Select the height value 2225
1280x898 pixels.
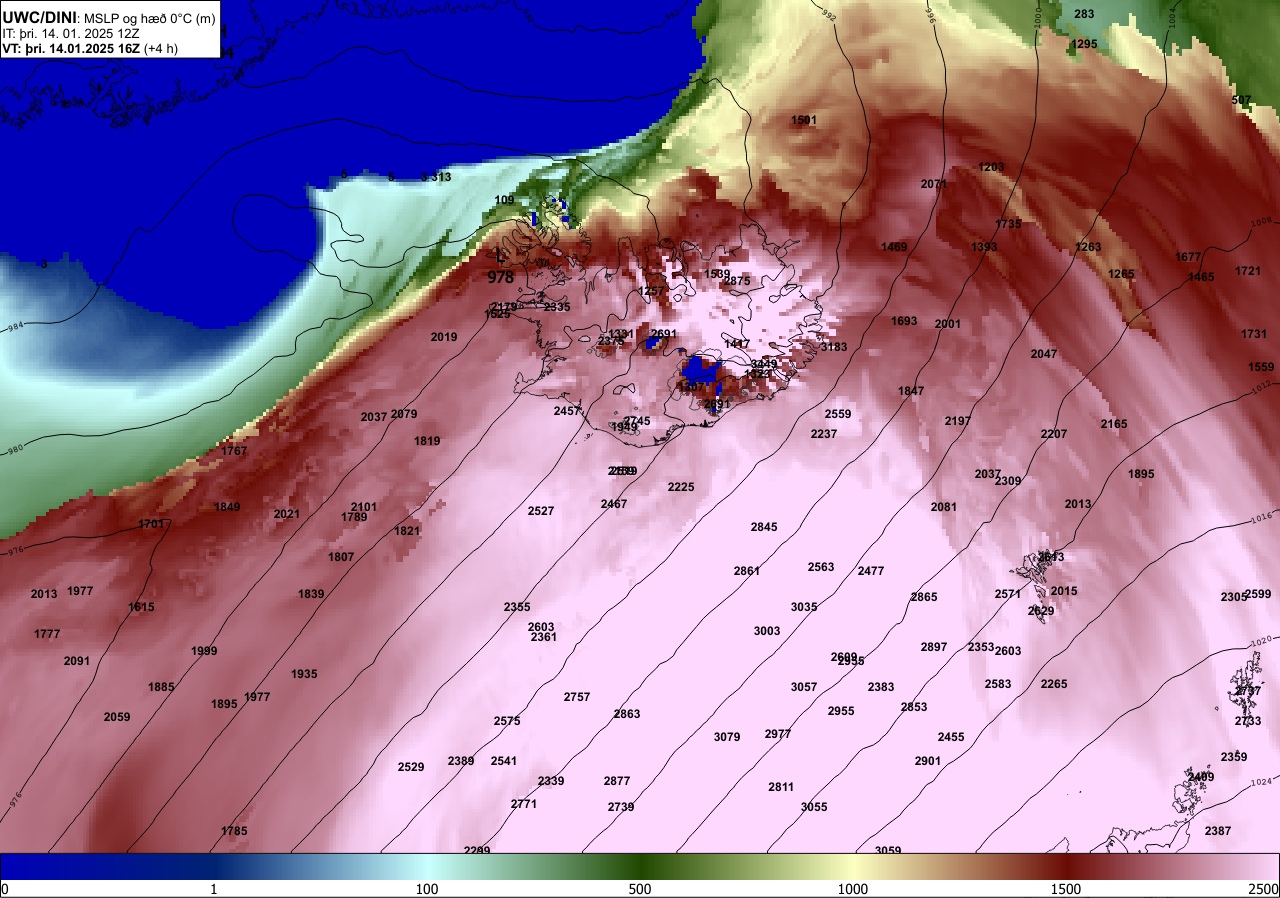click(x=681, y=487)
